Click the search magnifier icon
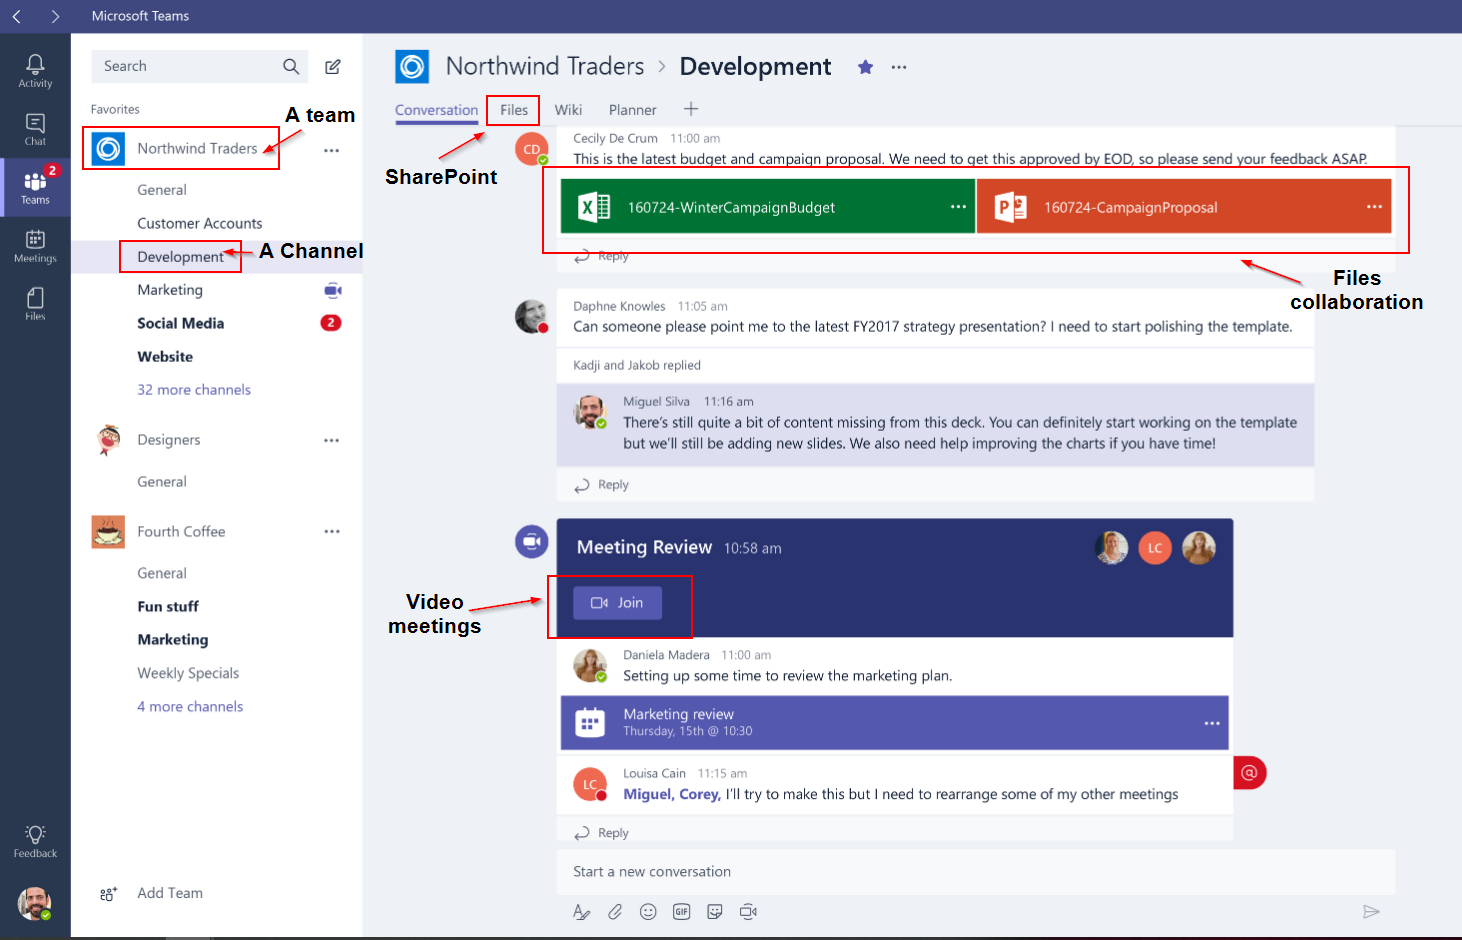Image resolution: width=1462 pixels, height=940 pixels. (x=291, y=66)
